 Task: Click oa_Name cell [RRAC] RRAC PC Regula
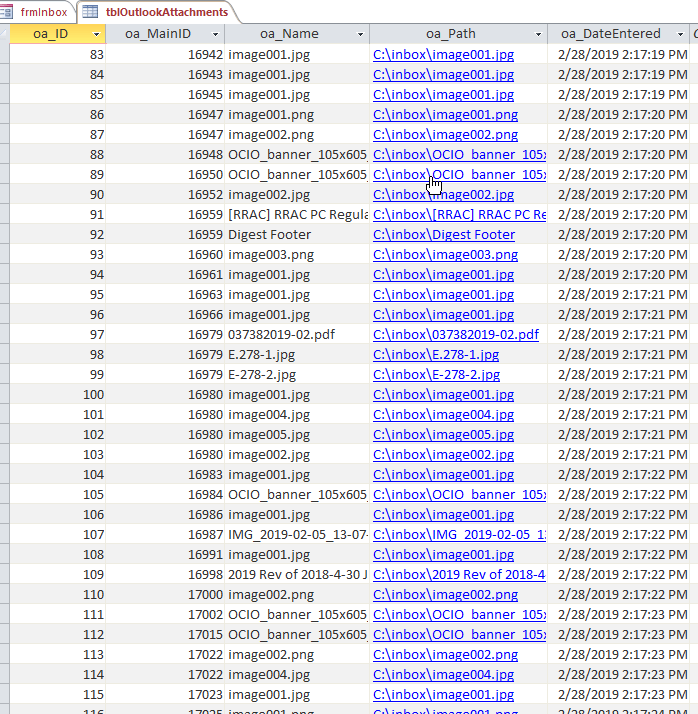[297, 214]
